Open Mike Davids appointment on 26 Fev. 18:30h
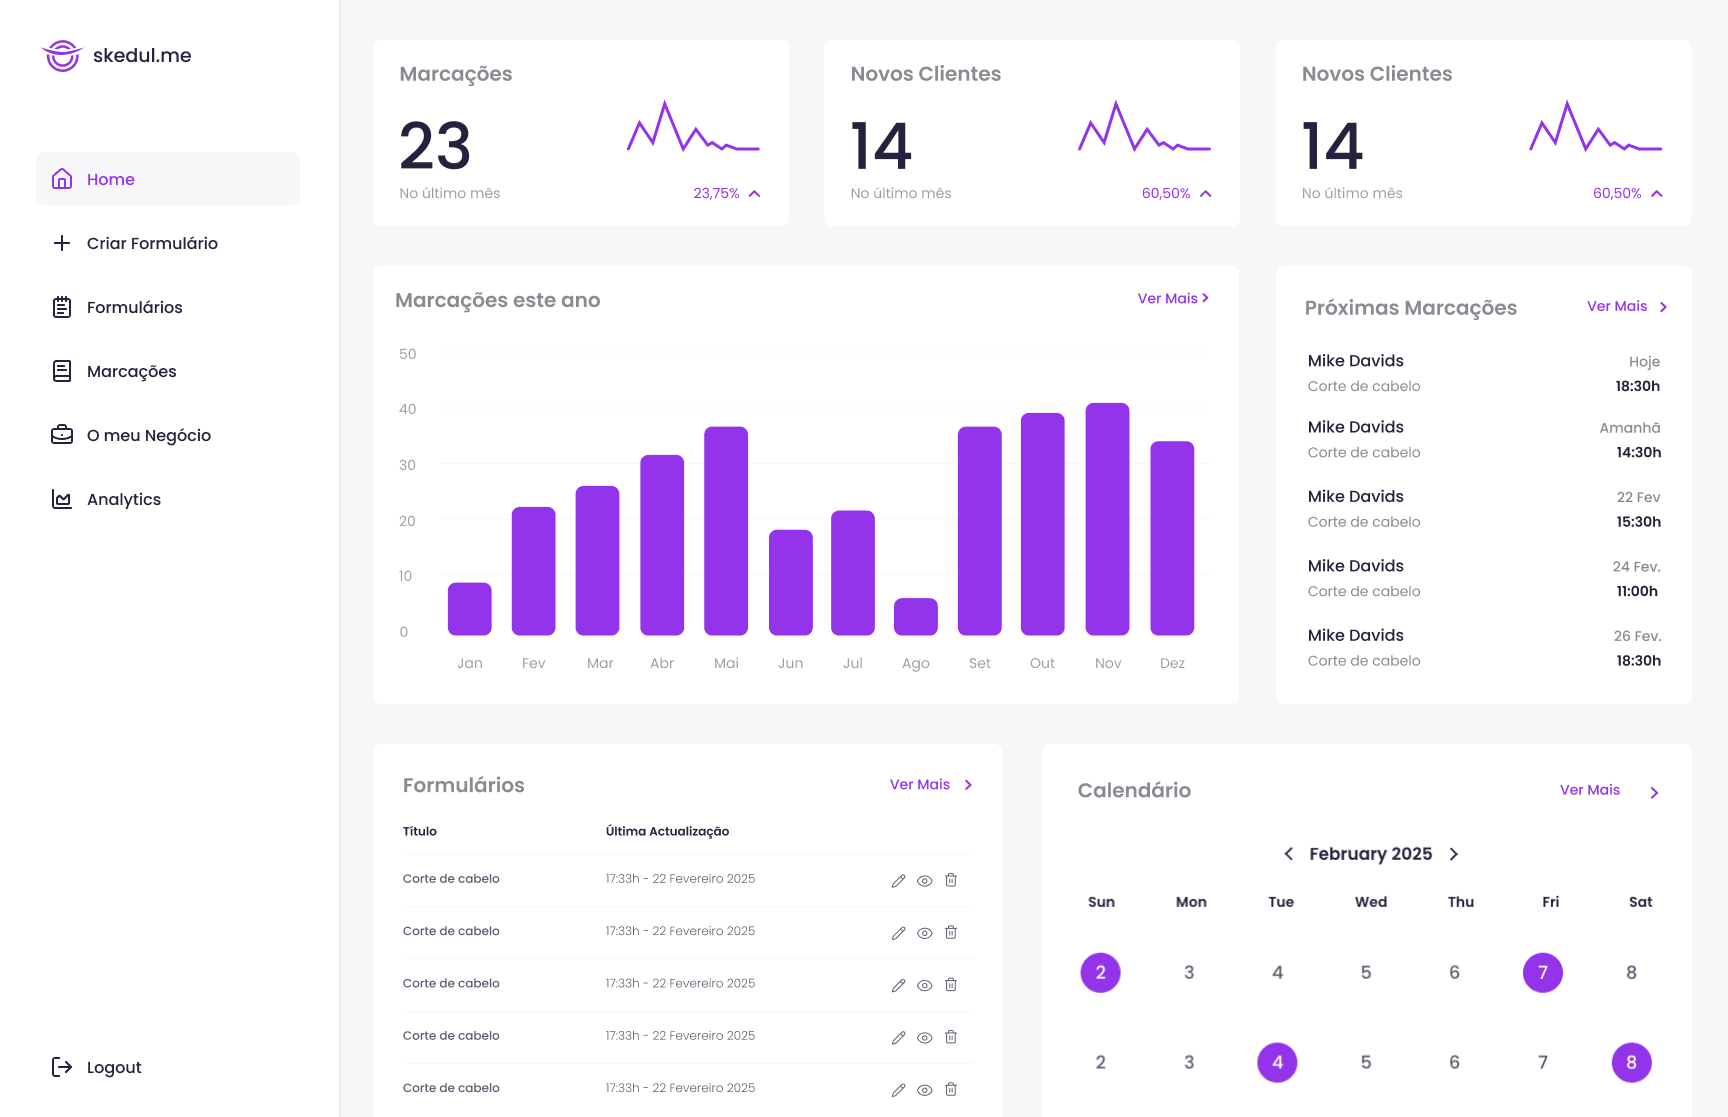The width and height of the screenshot is (1728, 1117). 1484,648
